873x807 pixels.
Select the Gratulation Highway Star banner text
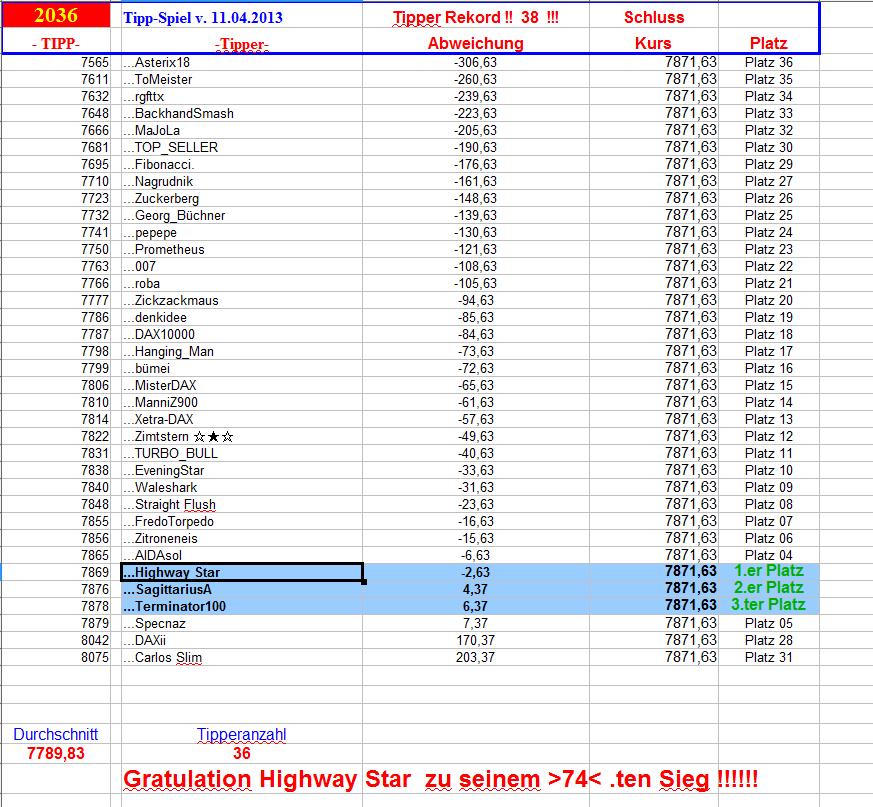tap(440, 779)
